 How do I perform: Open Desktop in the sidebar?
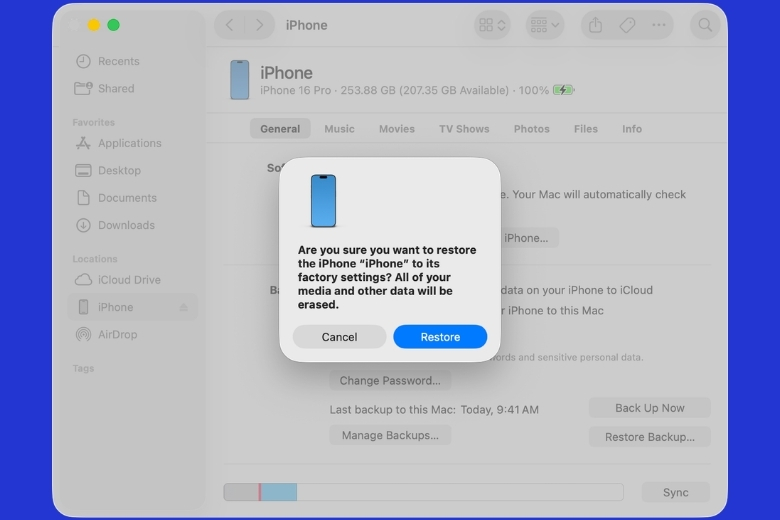tap(132, 171)
